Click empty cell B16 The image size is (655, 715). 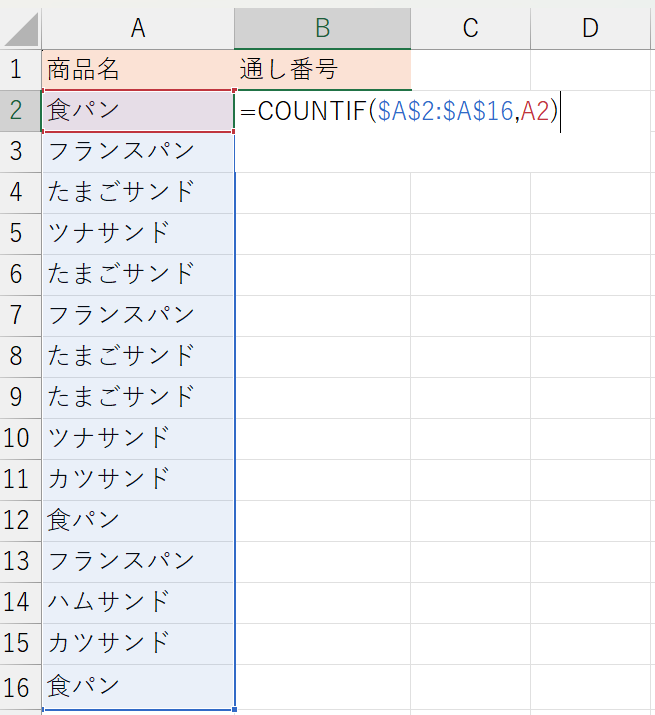[x=322, y=687]
